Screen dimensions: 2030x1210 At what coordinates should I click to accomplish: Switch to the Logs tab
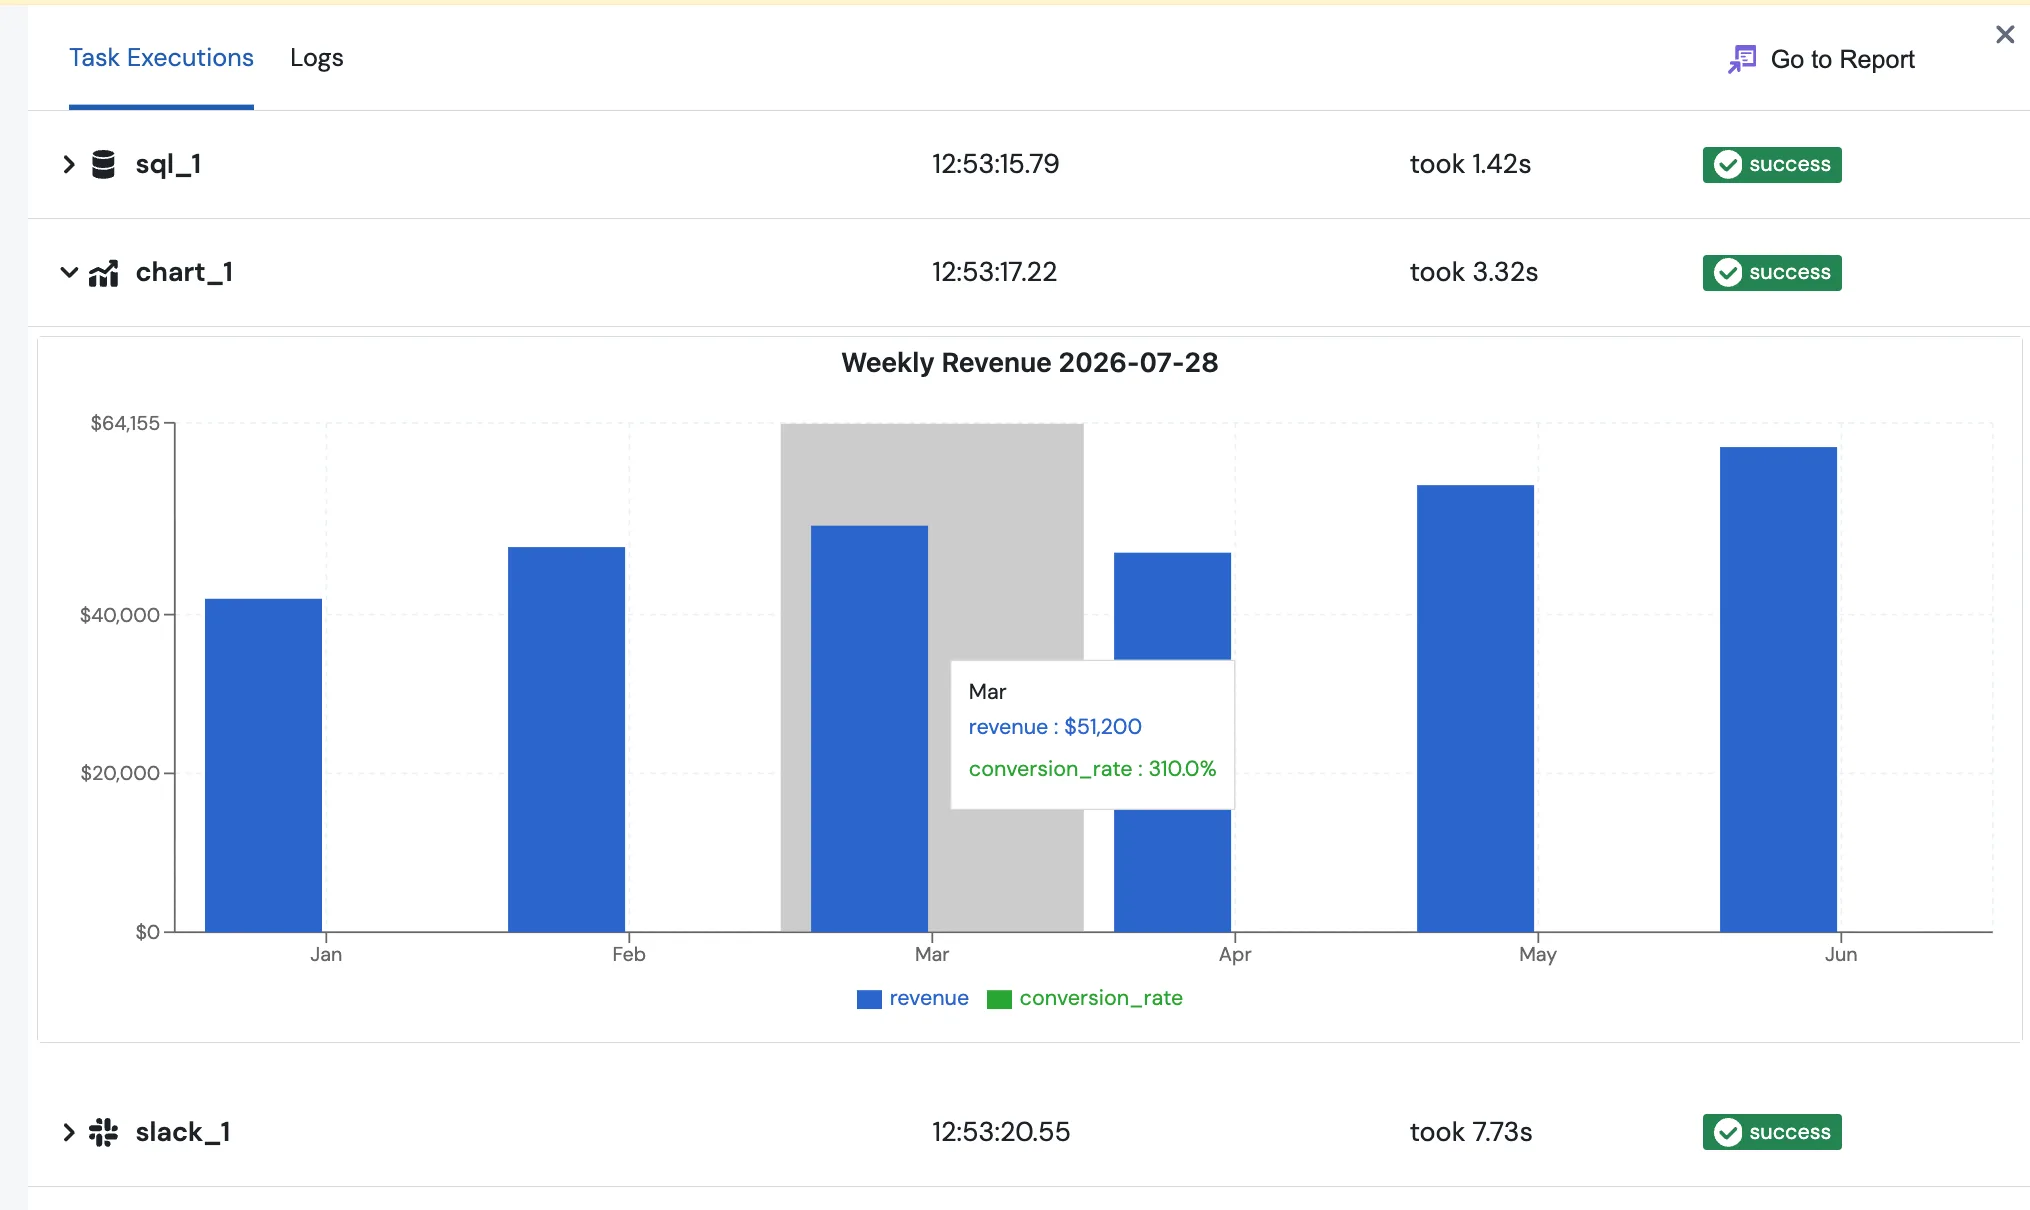[316, 58]
